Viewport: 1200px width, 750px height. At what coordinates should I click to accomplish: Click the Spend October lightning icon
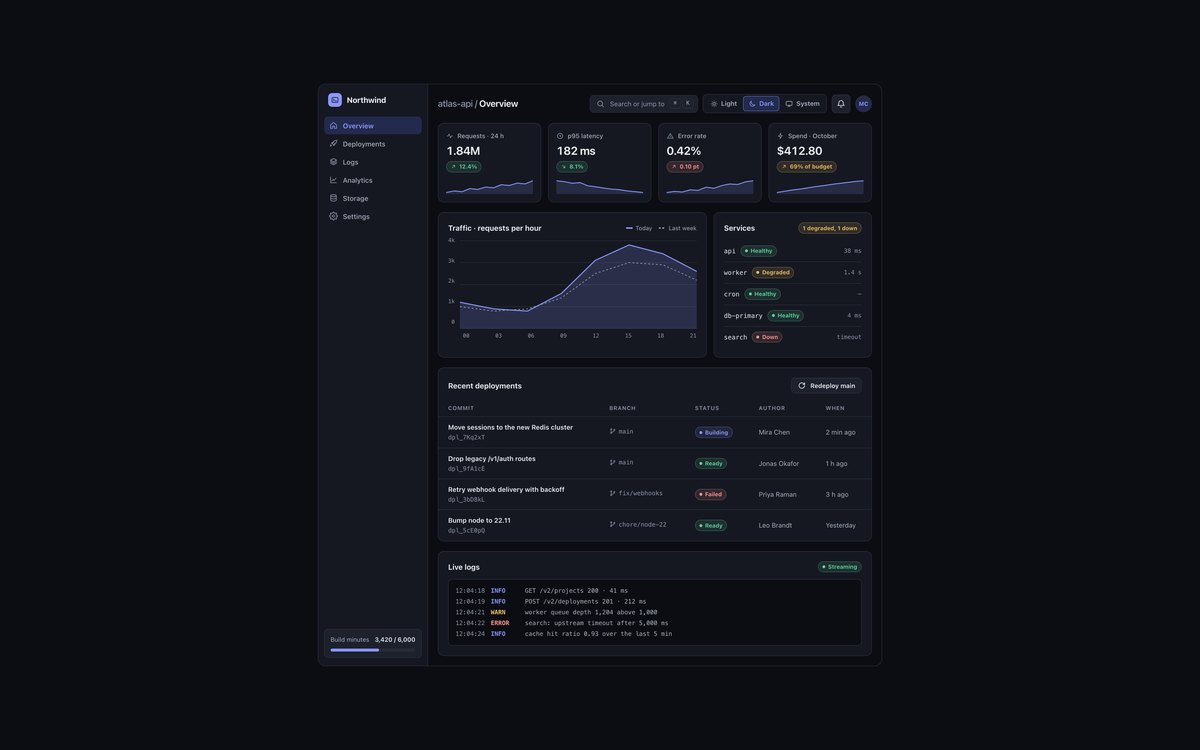click(780, 136)
